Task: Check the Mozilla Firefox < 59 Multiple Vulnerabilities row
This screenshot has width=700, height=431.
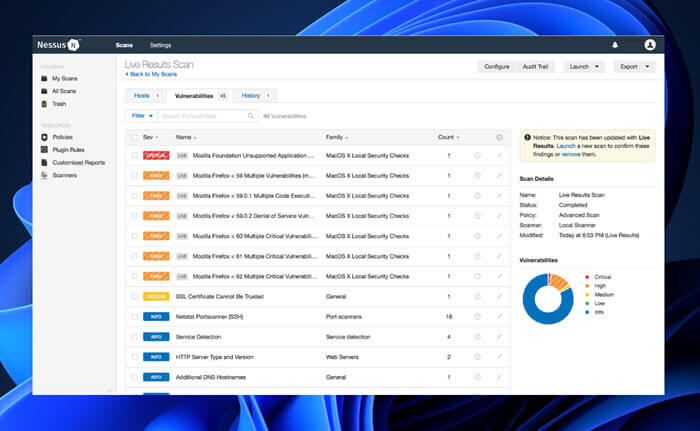Action: (x=134, y=176)
